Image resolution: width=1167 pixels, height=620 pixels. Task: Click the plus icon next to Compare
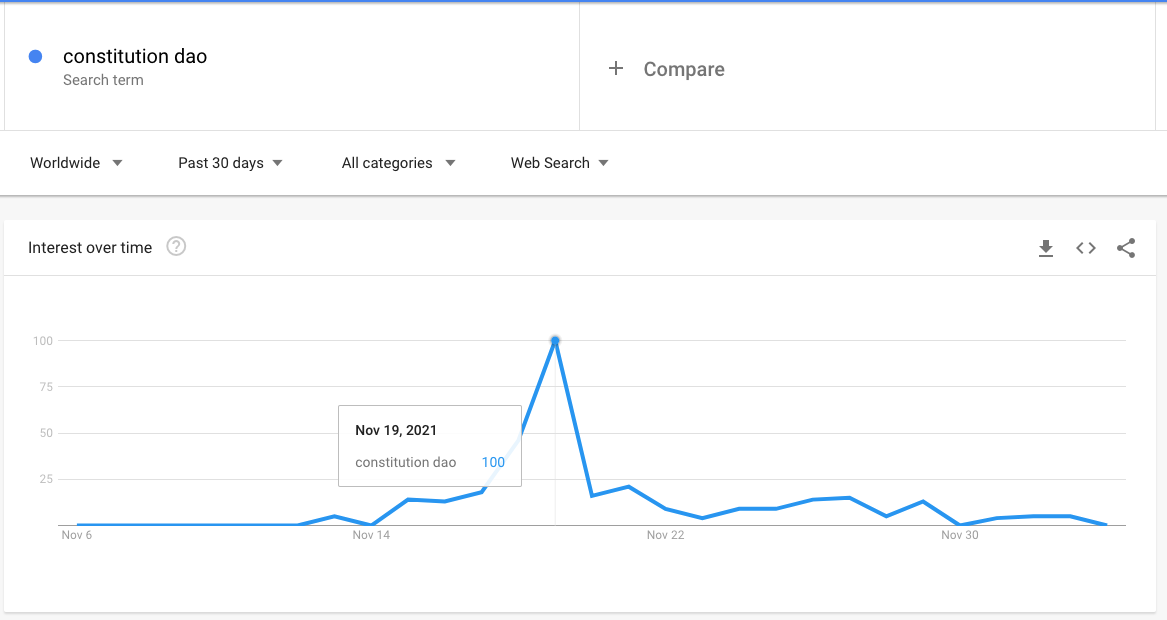616,68
